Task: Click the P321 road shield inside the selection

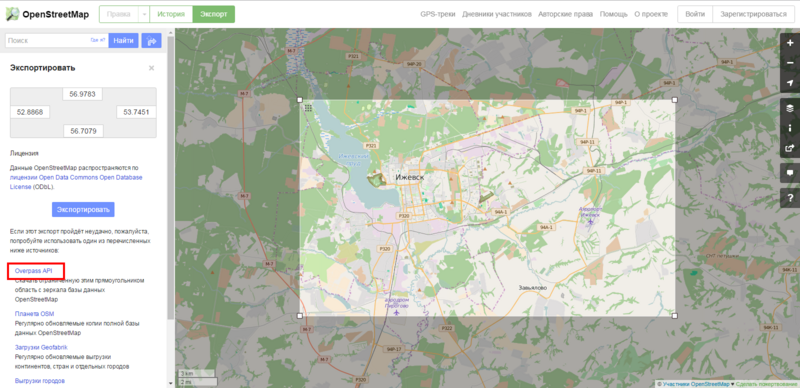Action: 371,146
